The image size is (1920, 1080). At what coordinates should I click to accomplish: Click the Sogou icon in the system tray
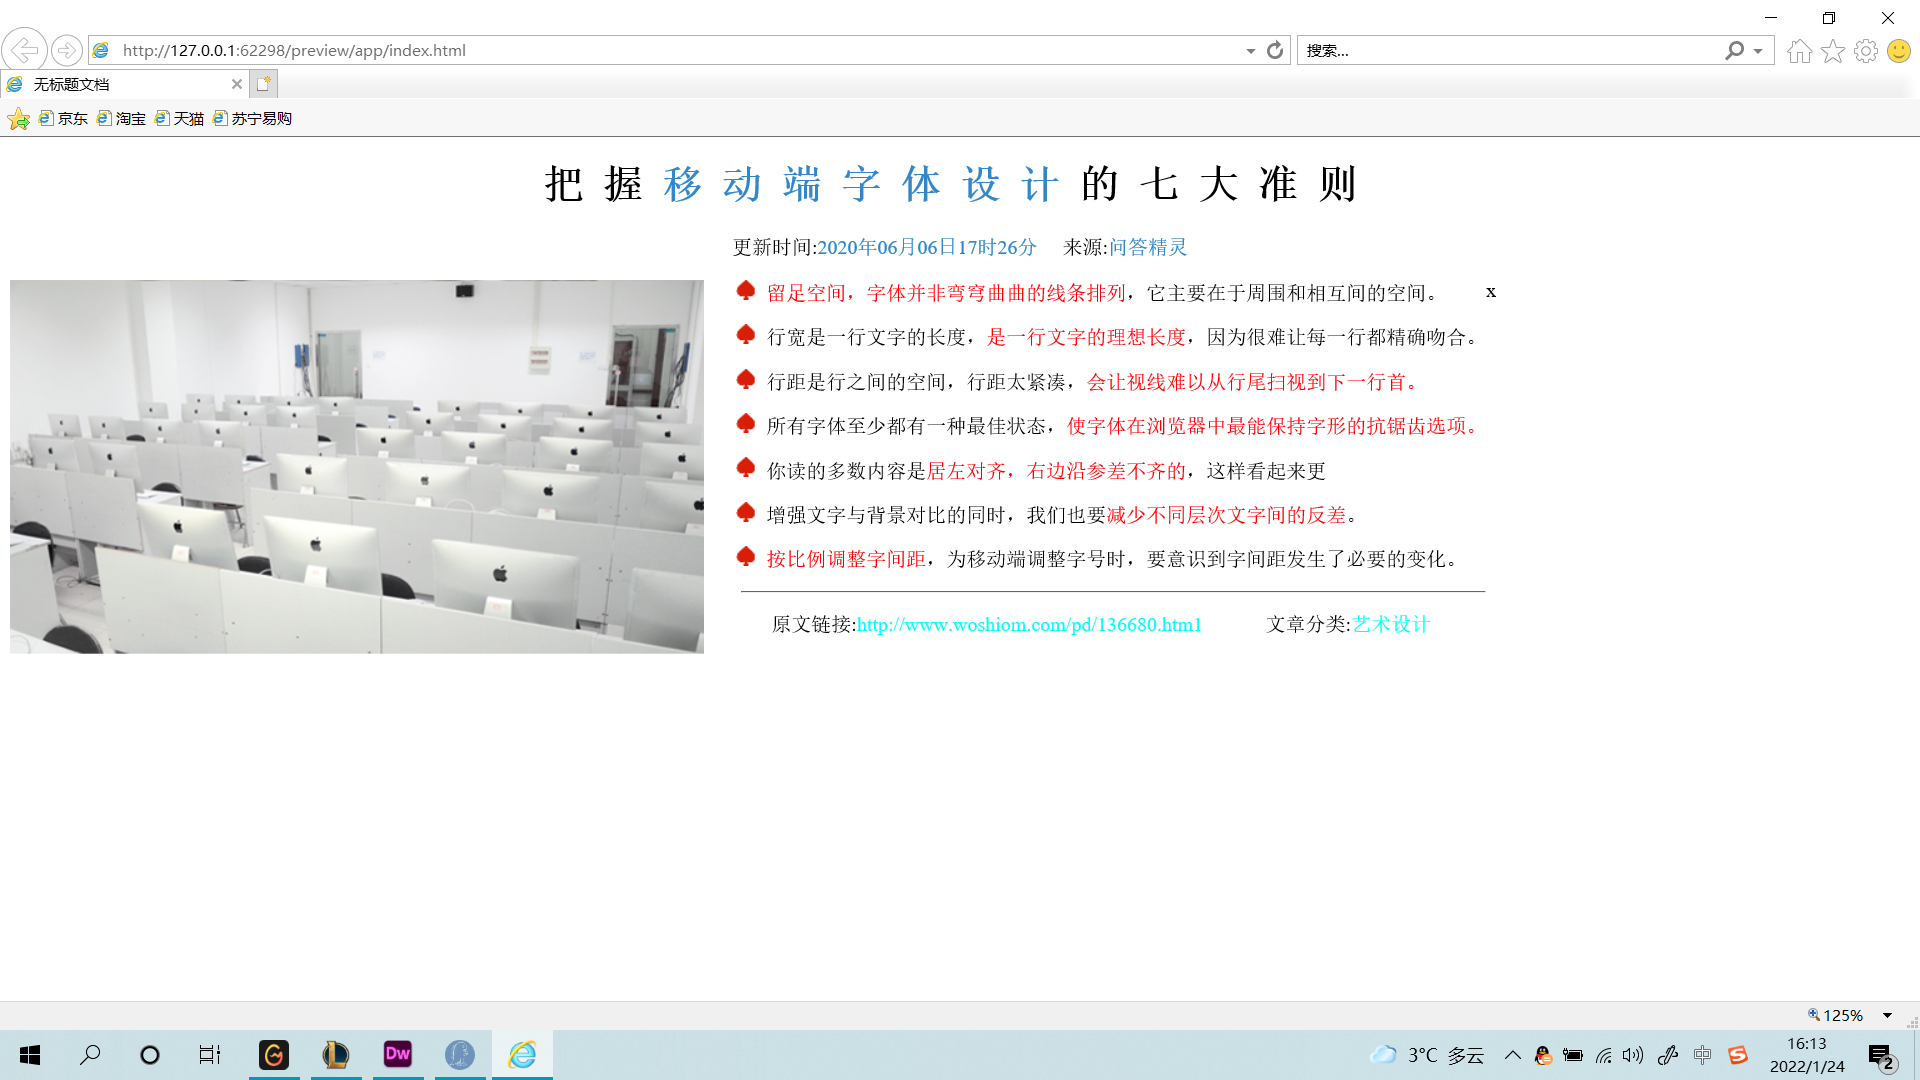pos(1740,1055)
